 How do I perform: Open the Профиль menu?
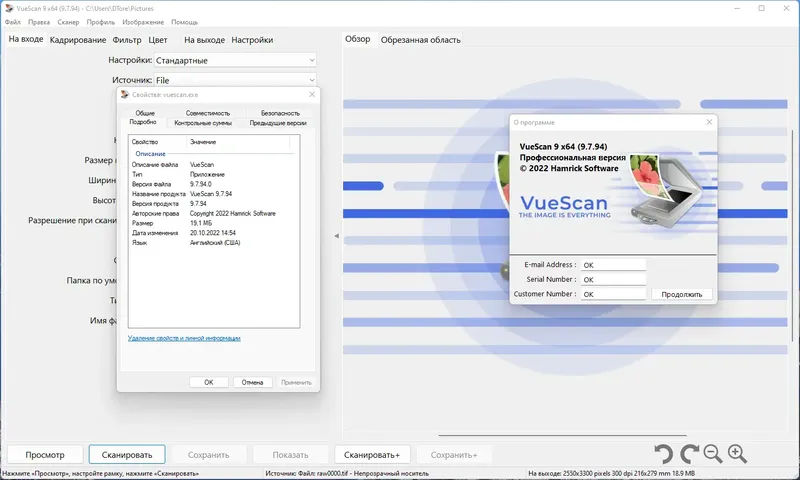101,22
